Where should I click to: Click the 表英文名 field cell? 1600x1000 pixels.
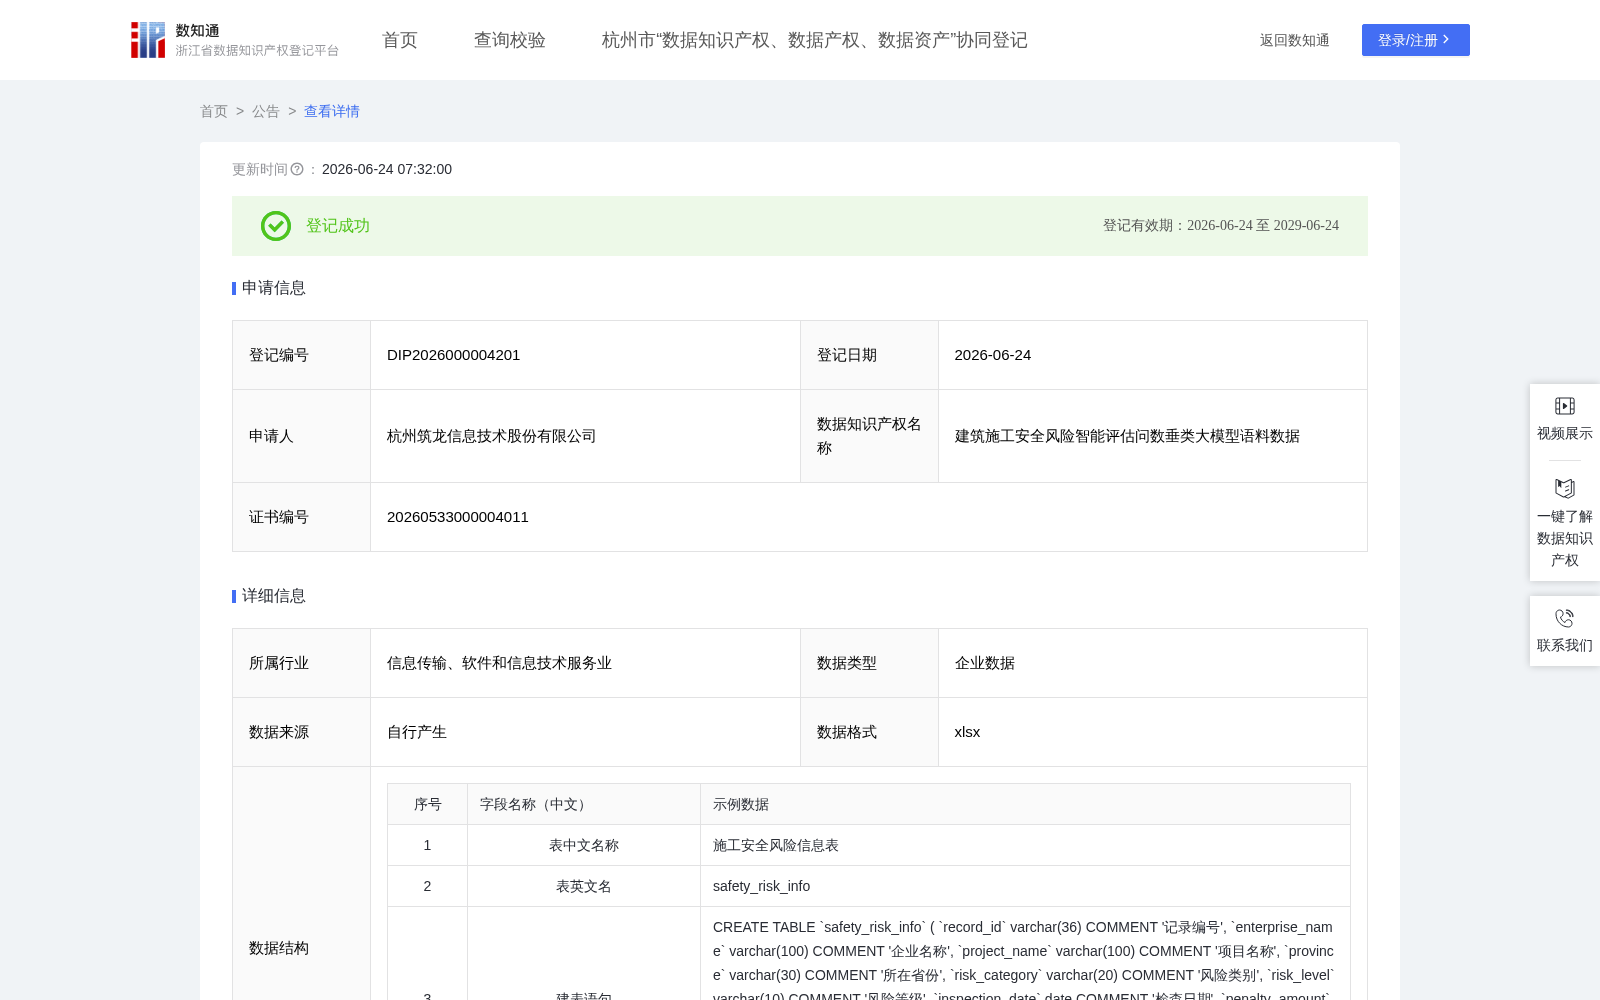click(584, 886)
